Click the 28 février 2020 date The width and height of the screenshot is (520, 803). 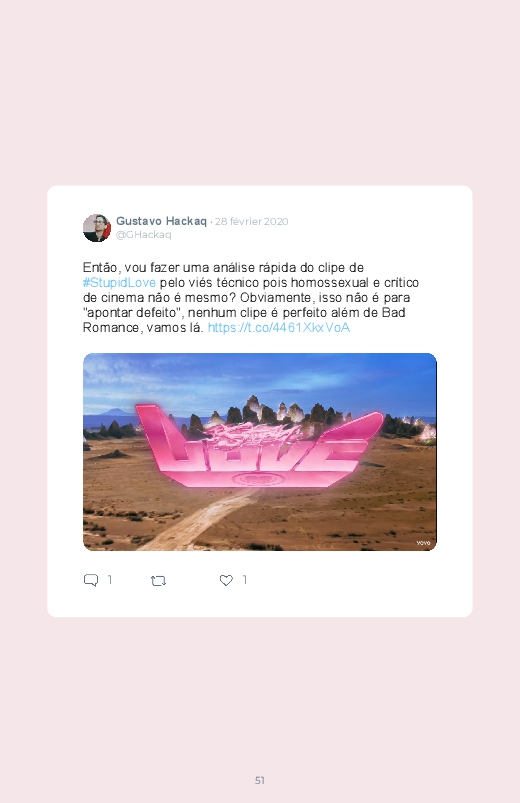tap(252, 222)
